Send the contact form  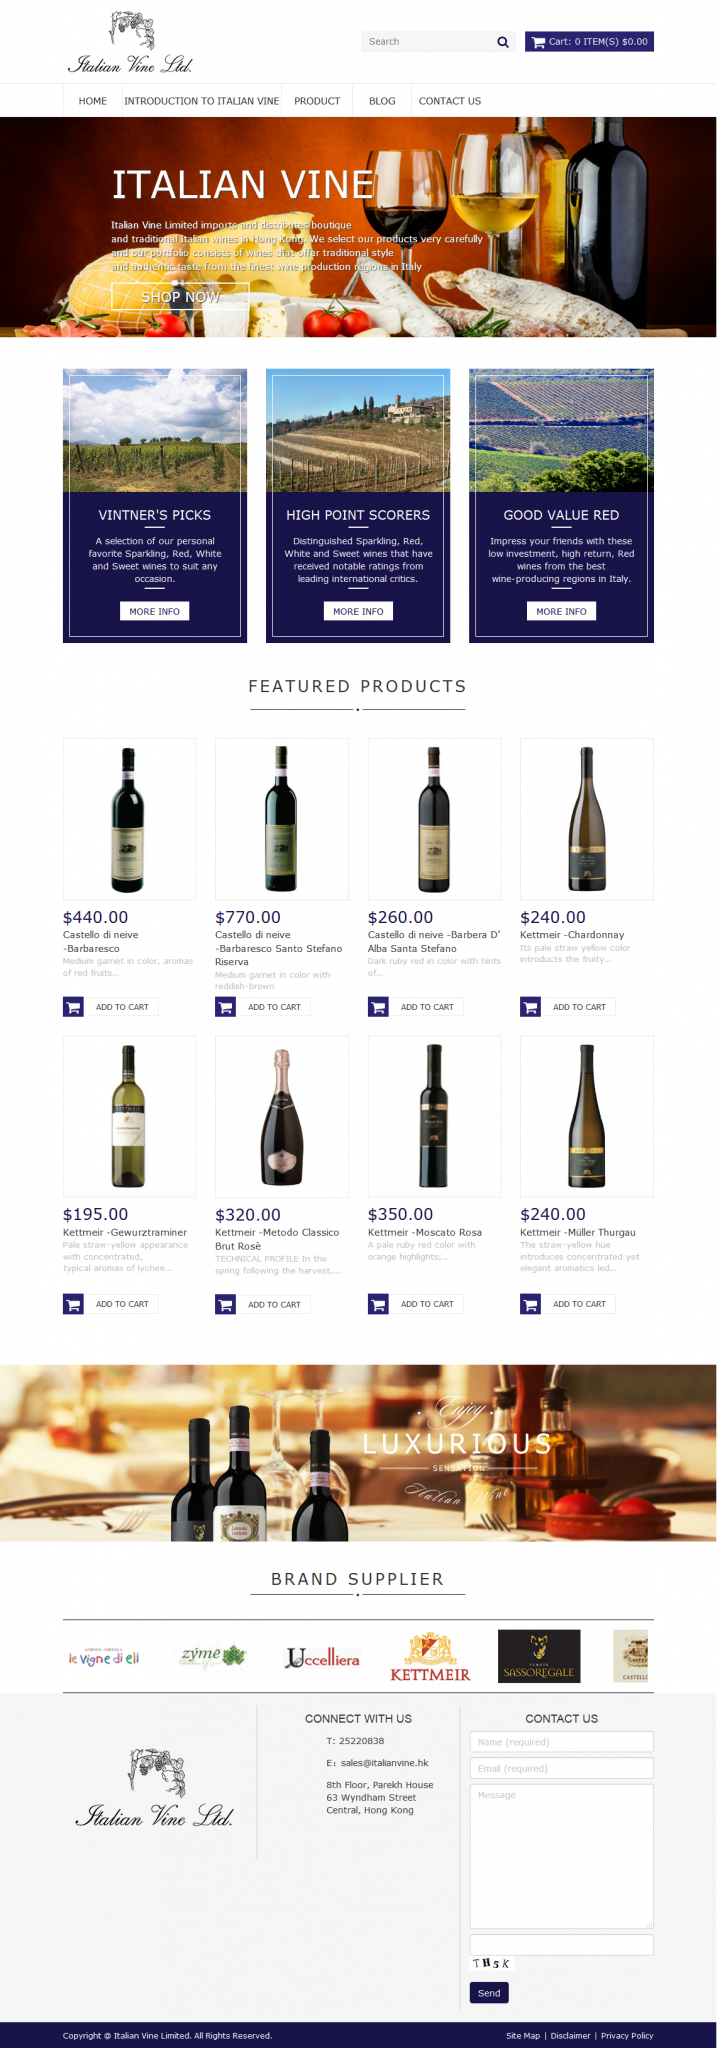click(489, 1993)
